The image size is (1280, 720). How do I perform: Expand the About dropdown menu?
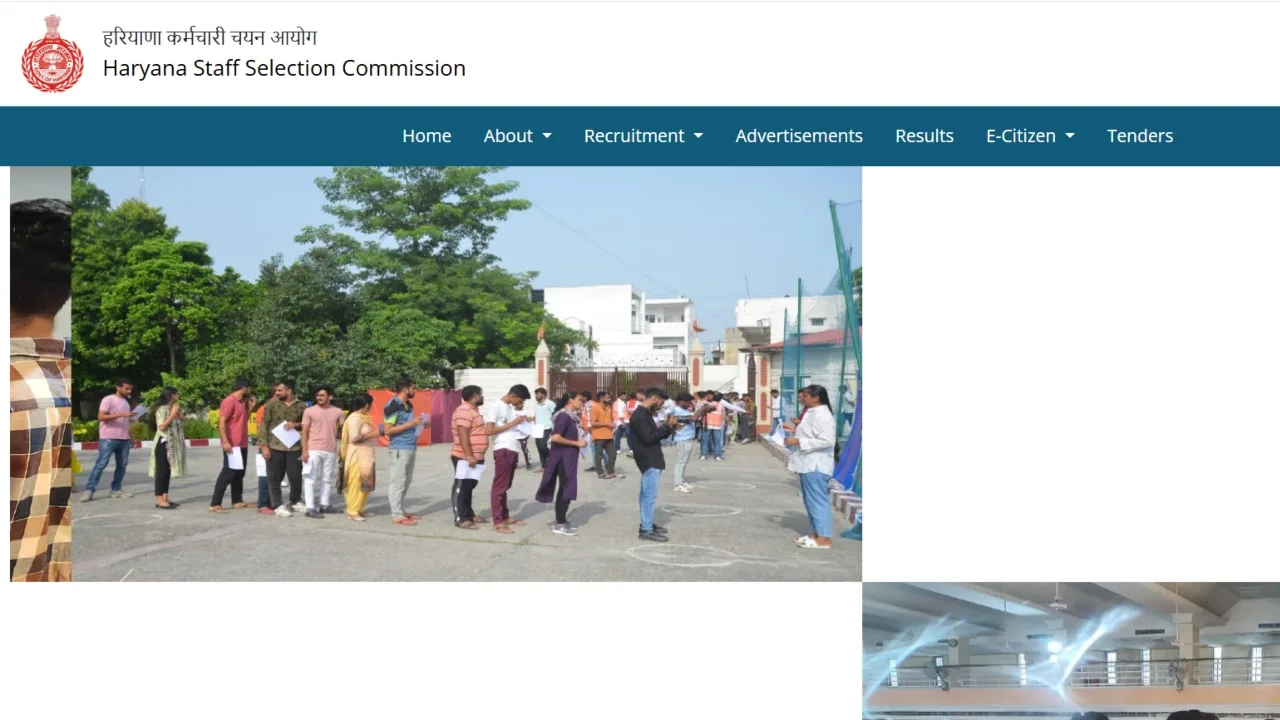[x=517, y=136]
